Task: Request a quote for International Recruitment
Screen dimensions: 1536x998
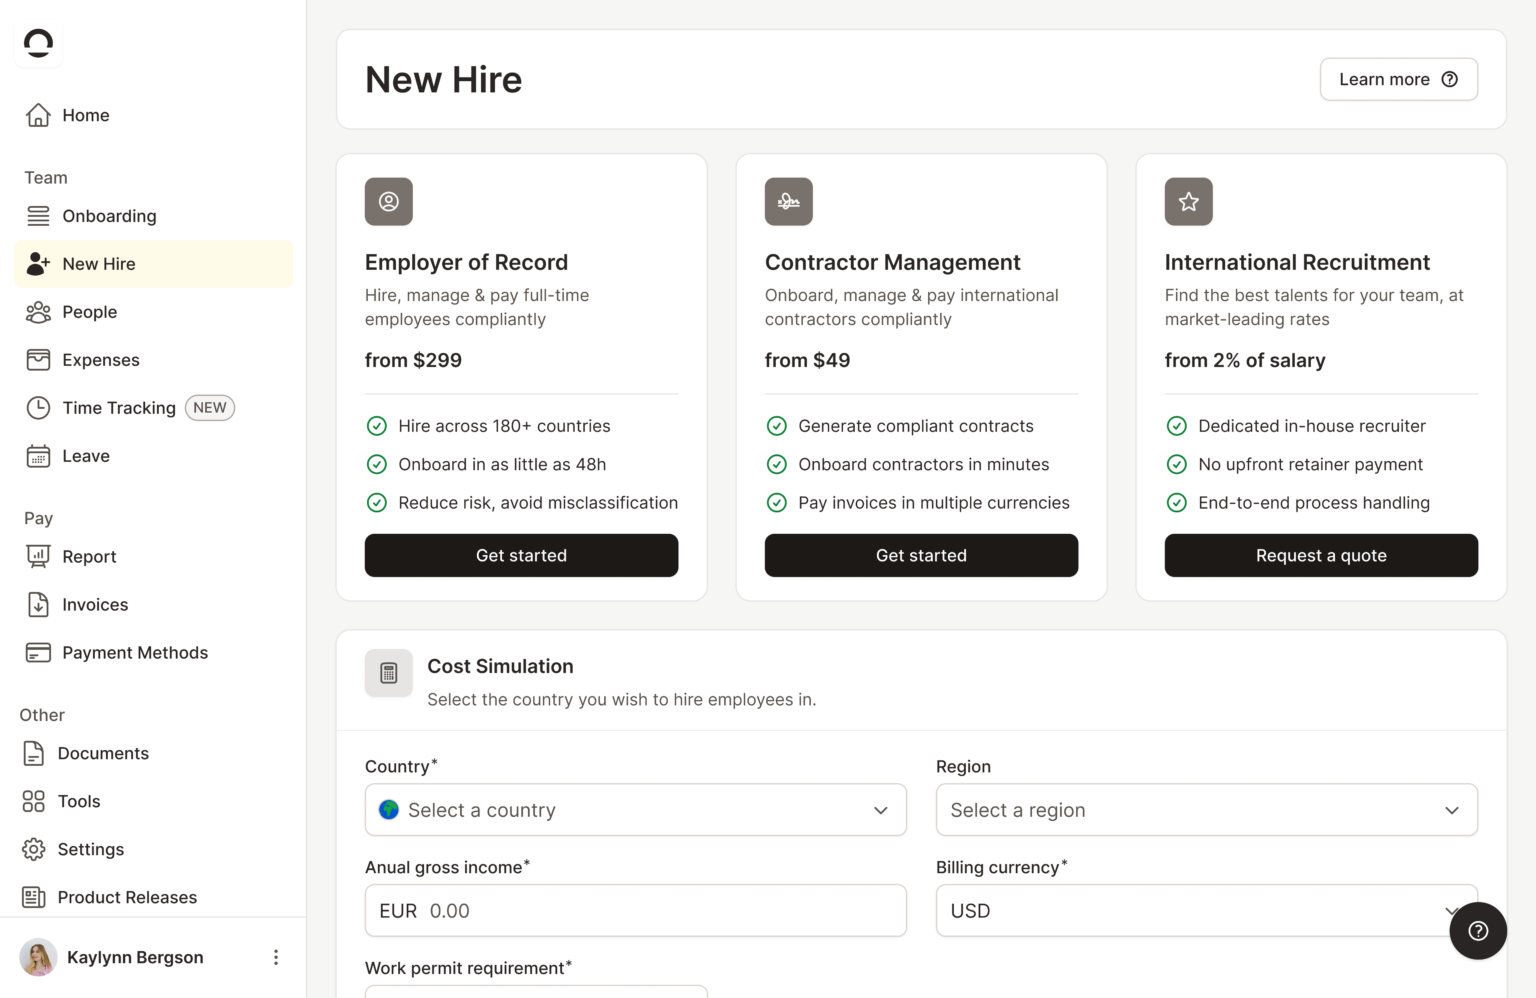Action: point(1321,555)
